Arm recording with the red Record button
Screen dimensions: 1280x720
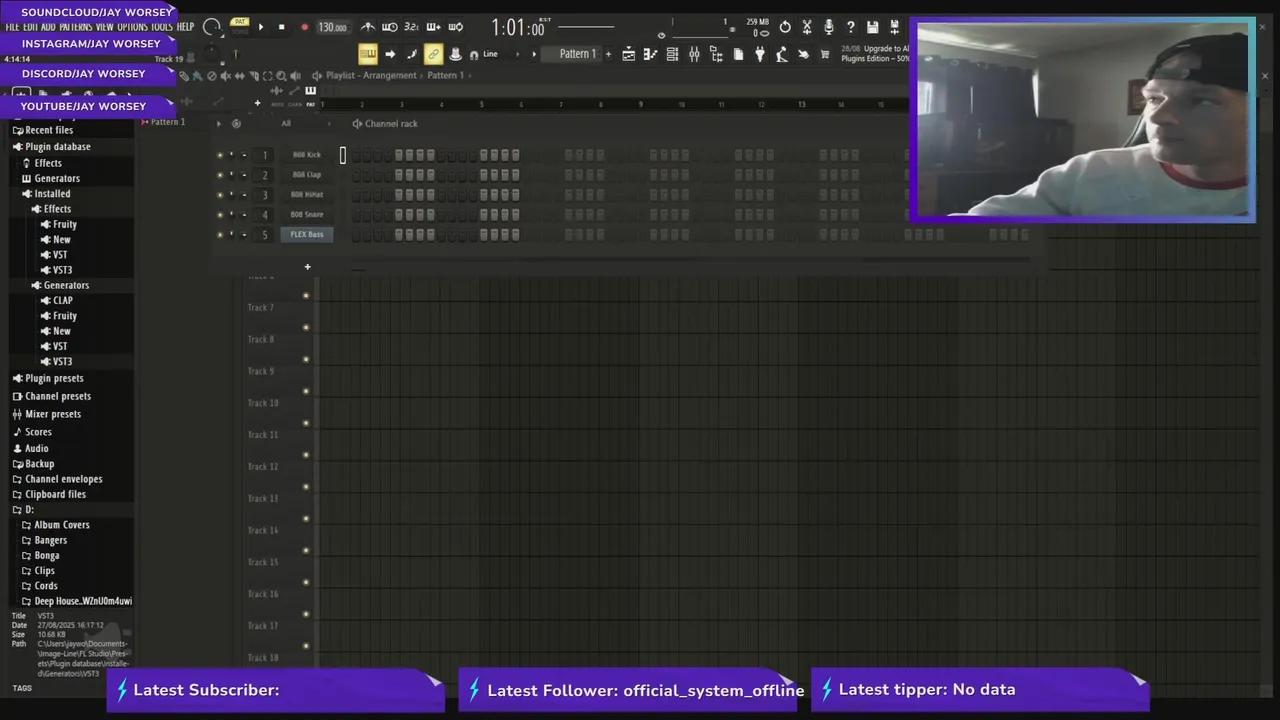click(304, 27)
